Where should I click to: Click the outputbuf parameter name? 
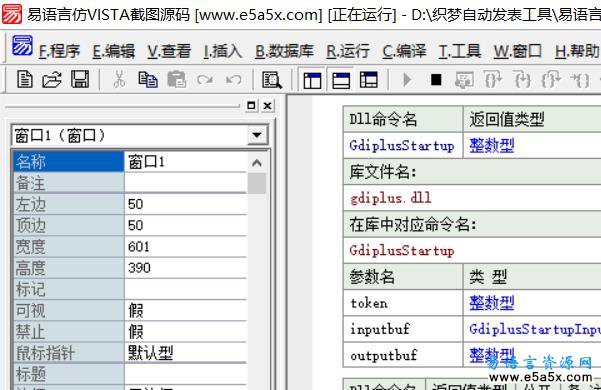coord(383,355)
